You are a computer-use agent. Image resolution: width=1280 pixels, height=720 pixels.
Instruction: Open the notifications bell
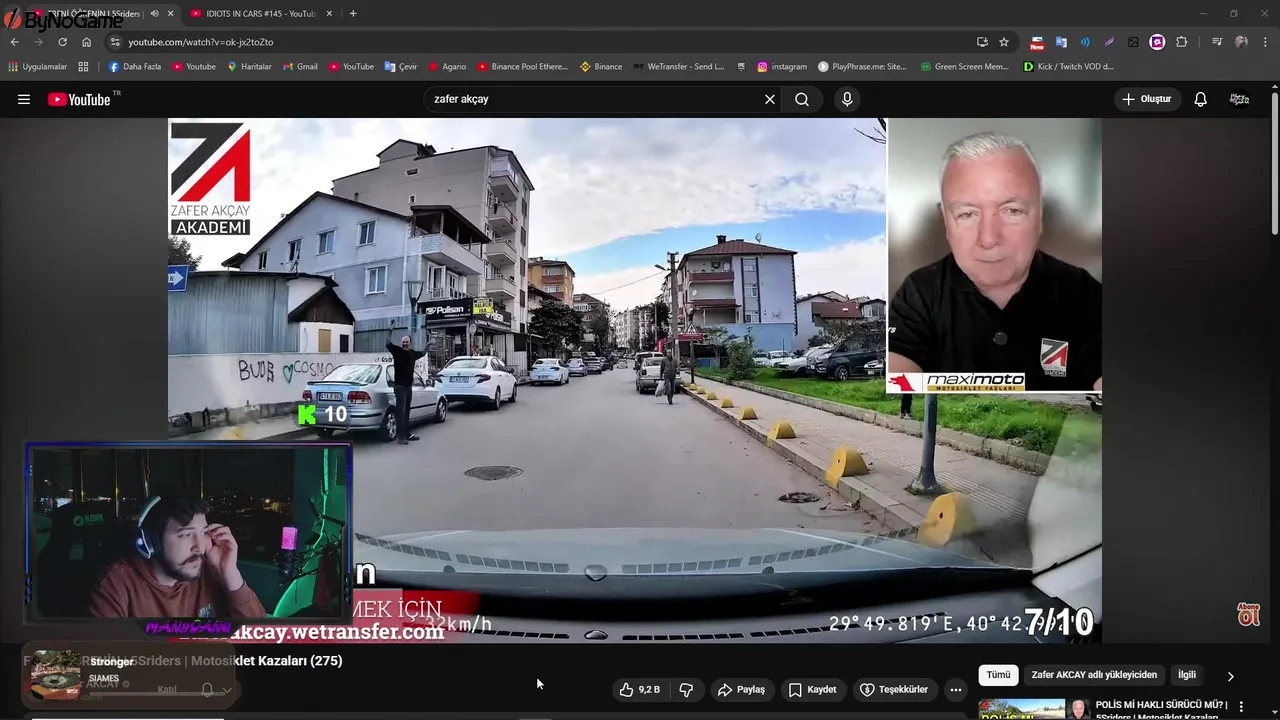1200,99
